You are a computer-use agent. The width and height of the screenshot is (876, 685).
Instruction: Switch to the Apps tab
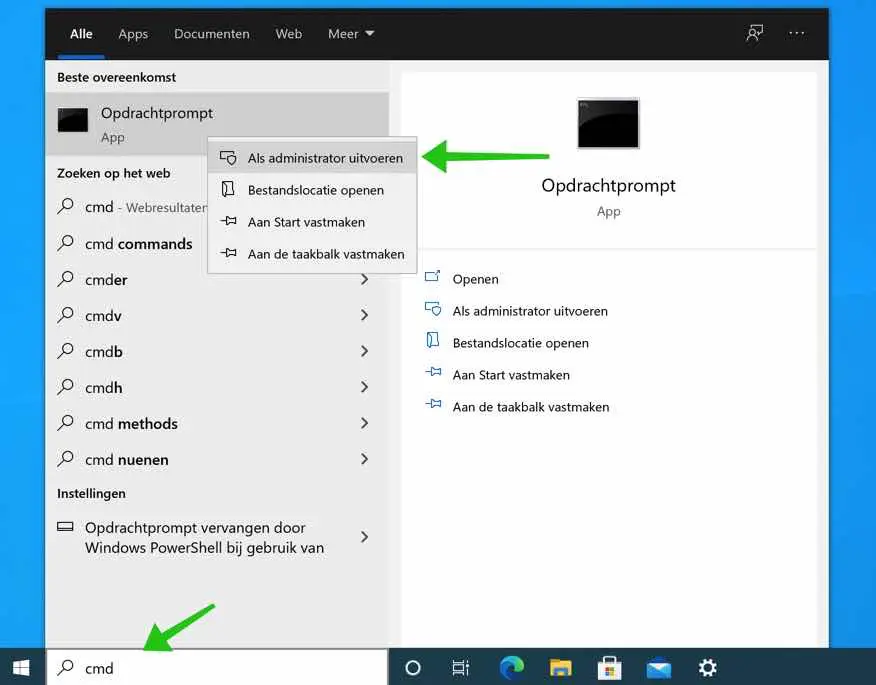tap(133, 34)
